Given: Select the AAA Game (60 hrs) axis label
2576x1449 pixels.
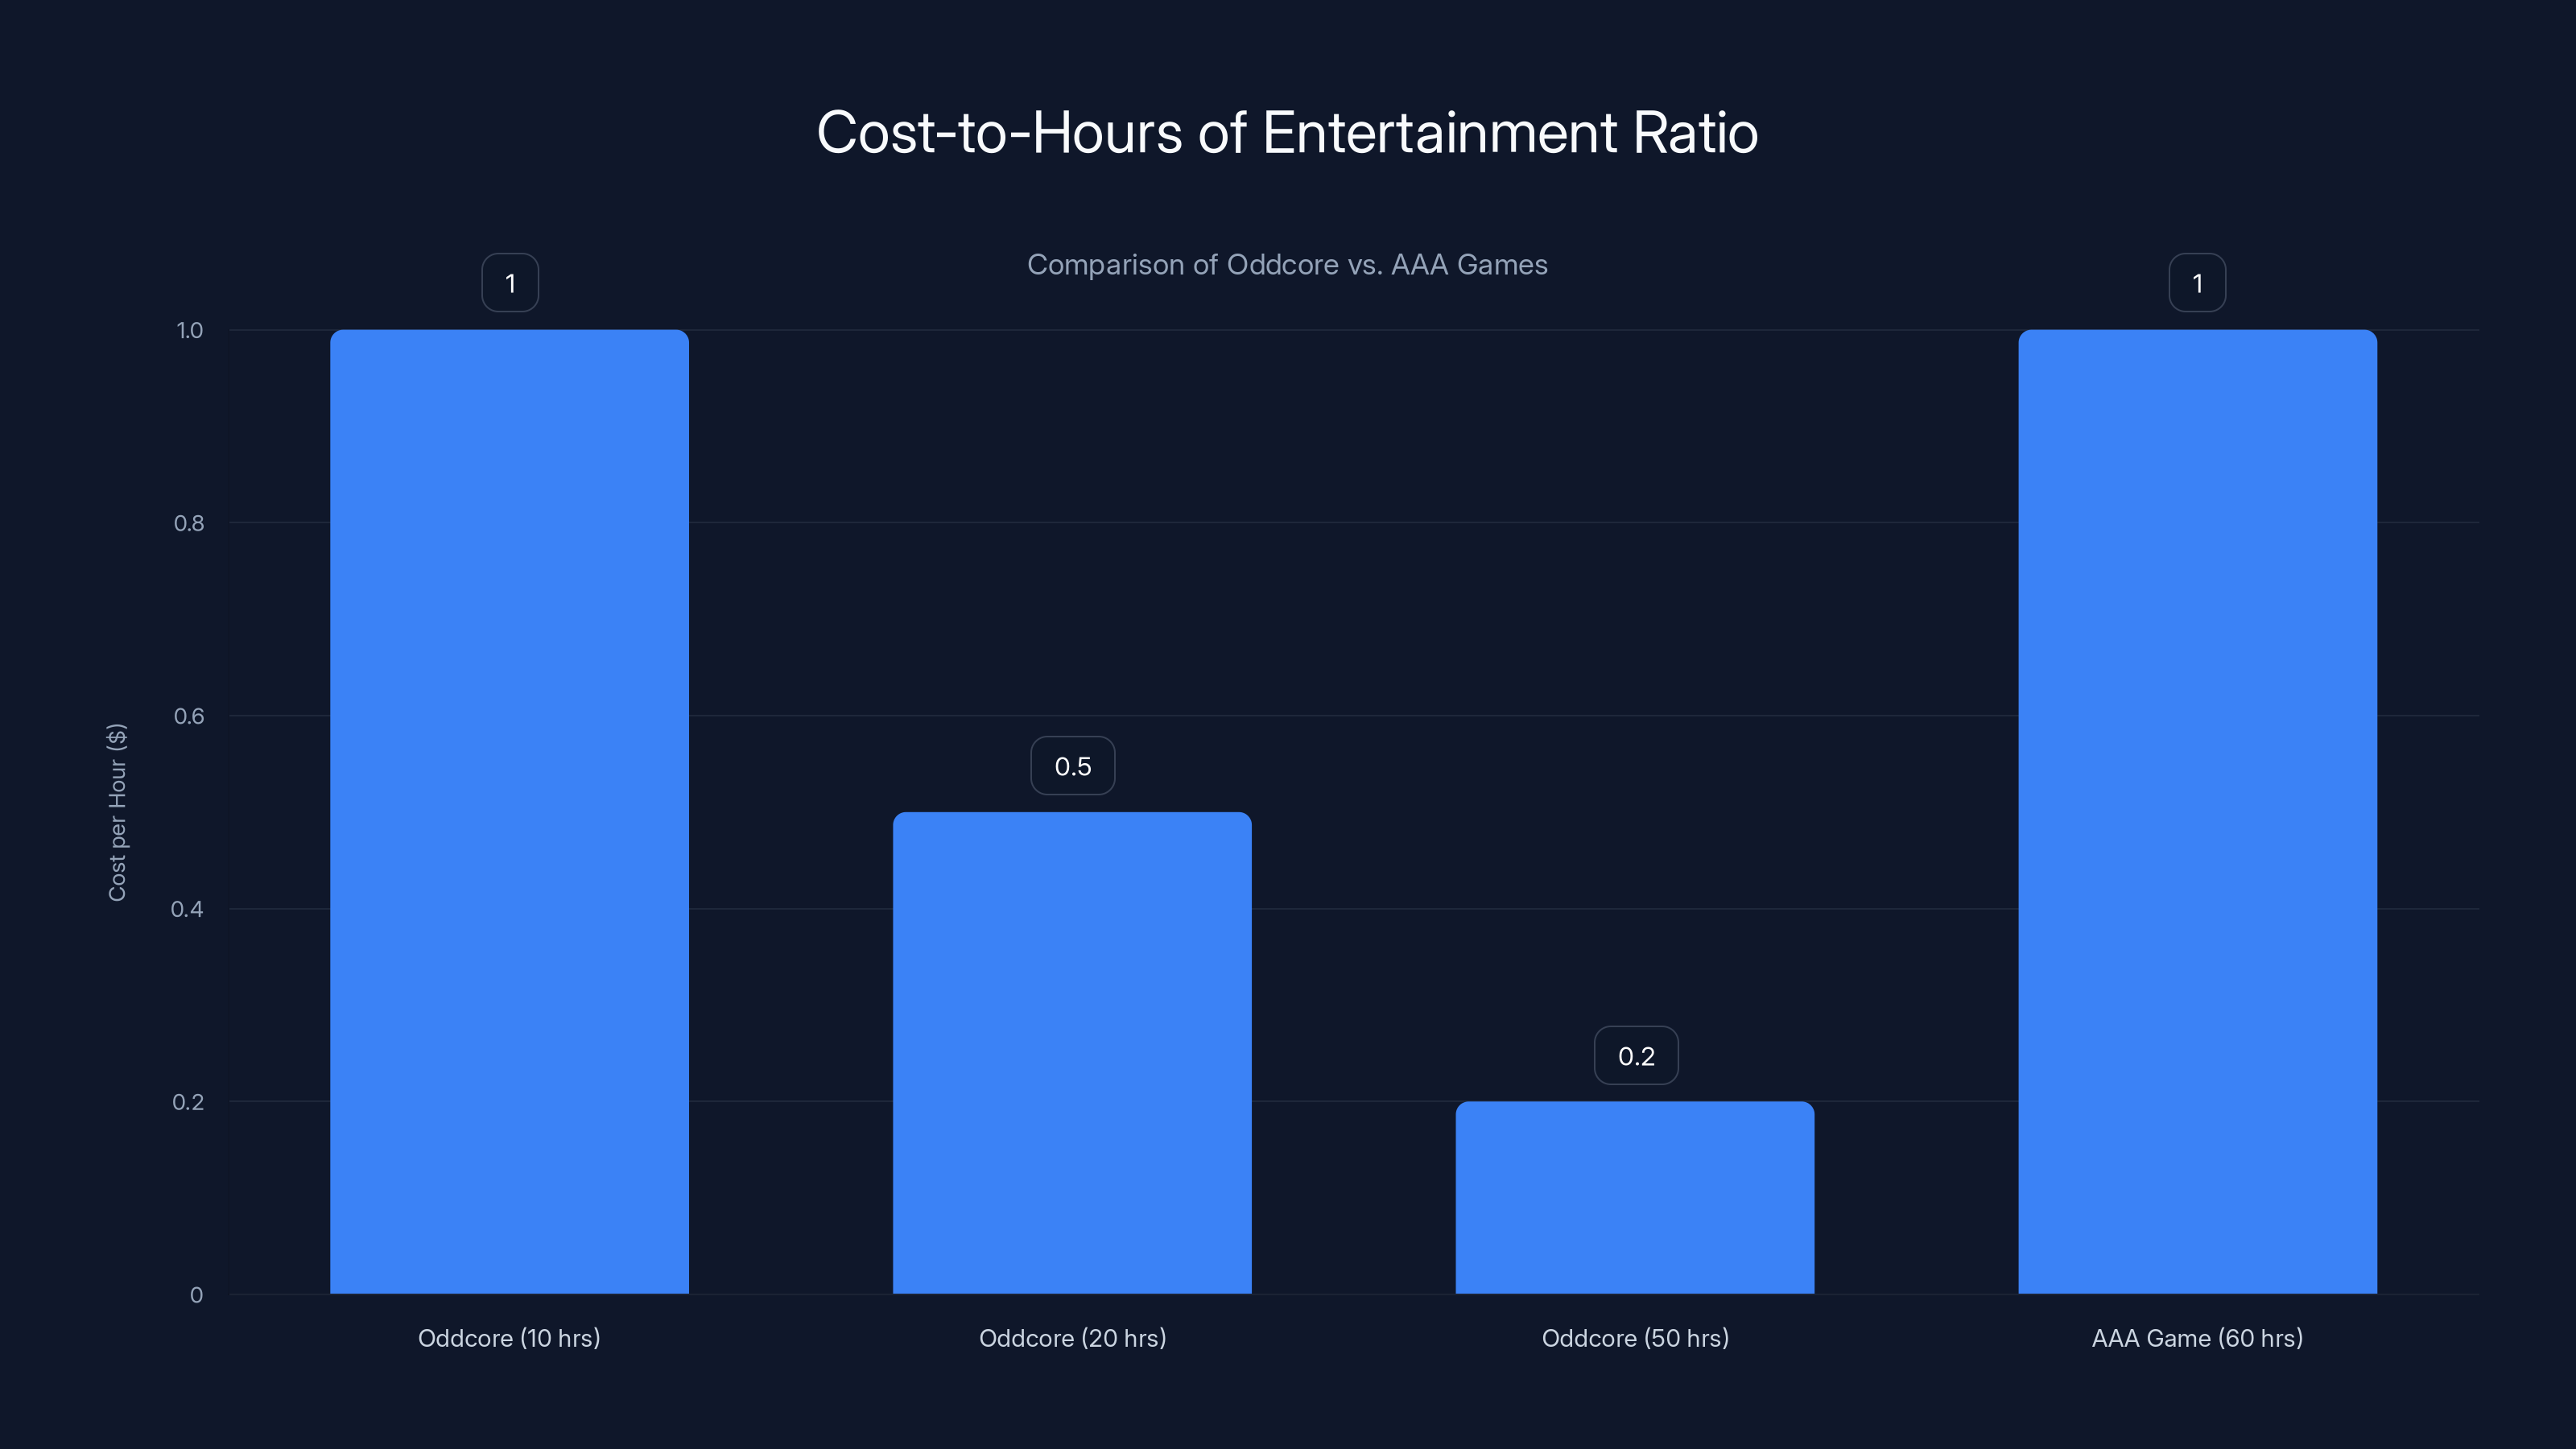Looking at the screenshot, I should coord(2196,1338).
